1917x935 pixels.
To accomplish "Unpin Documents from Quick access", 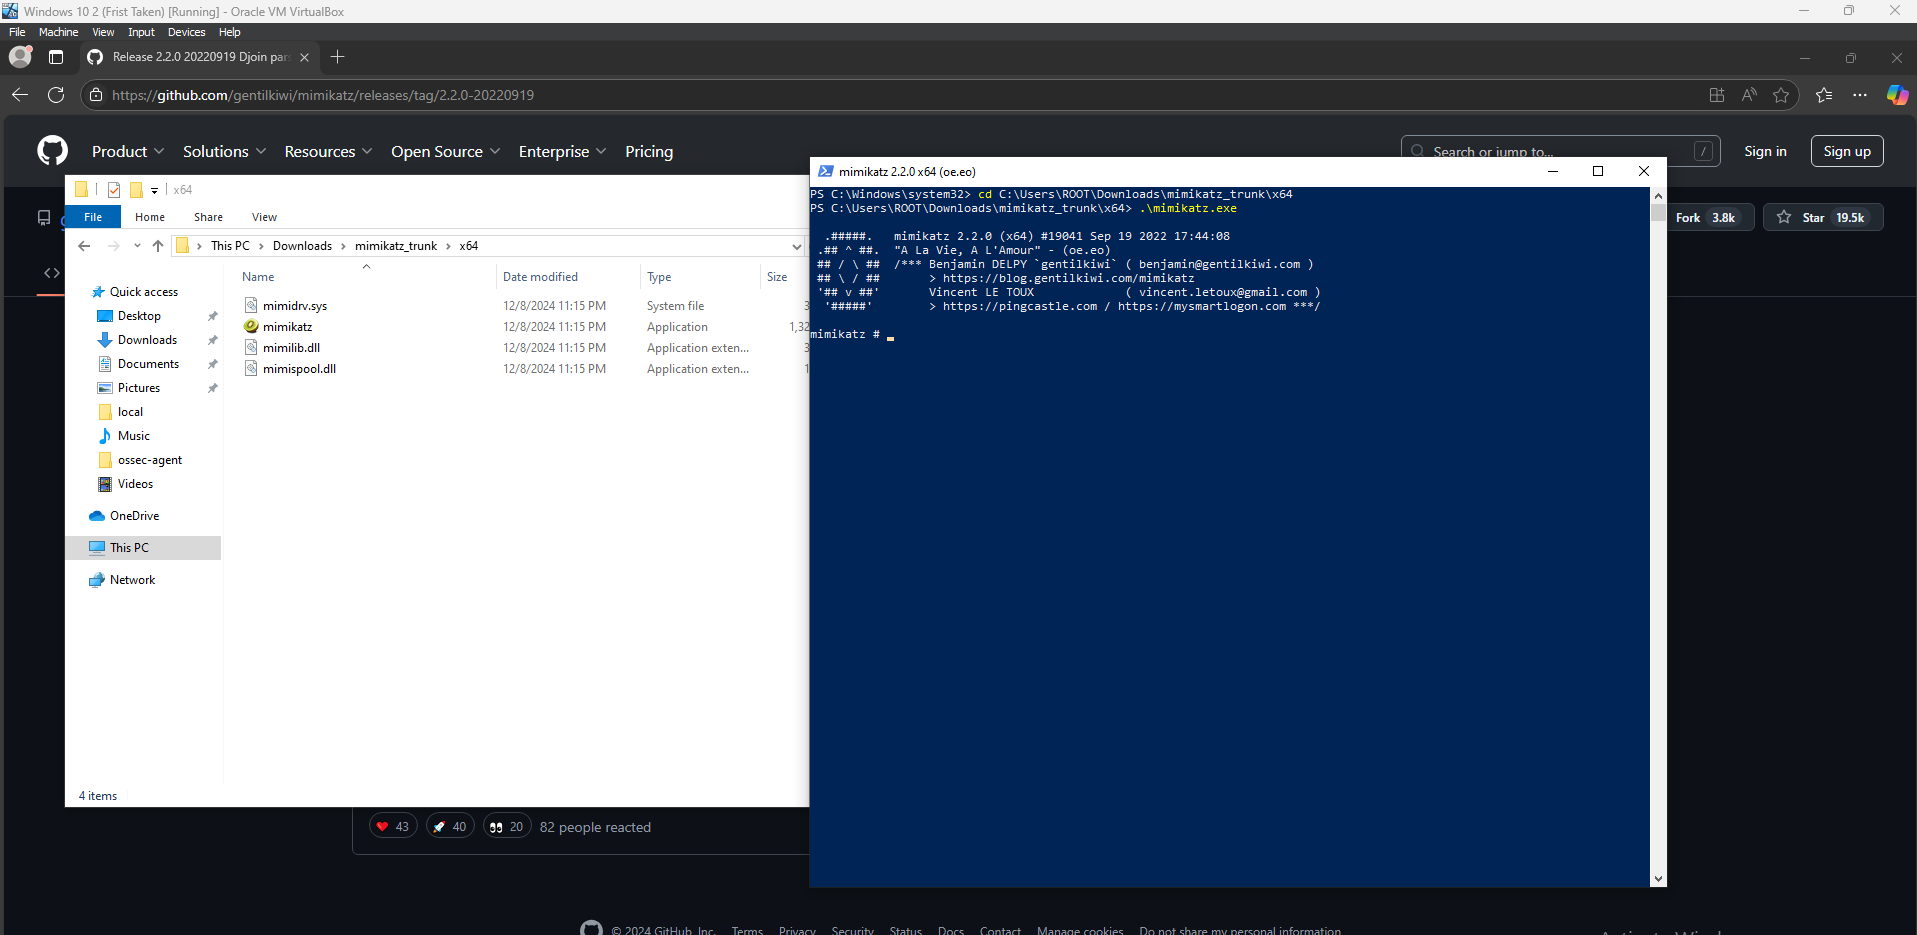I will tap(212, 363).
